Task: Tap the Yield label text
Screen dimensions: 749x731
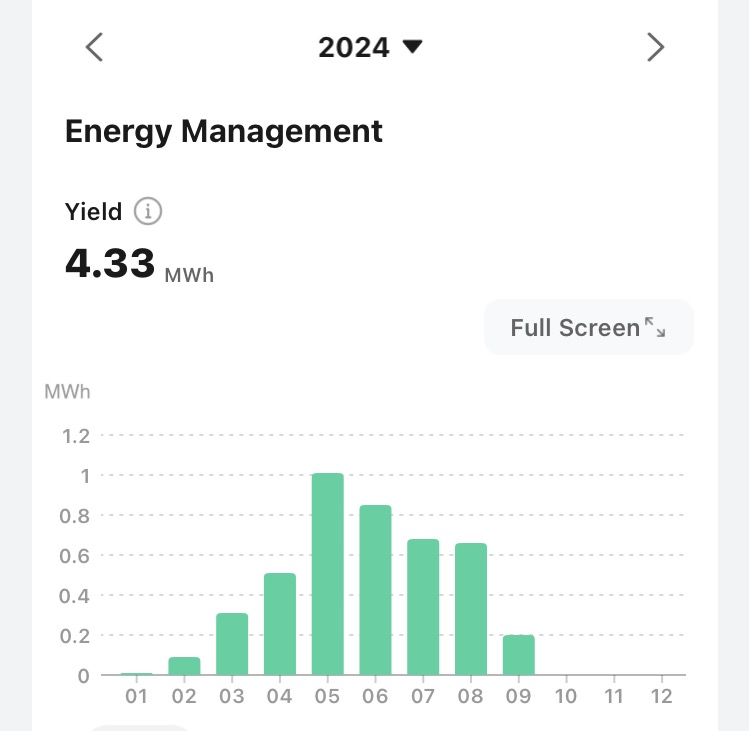Action: 93,212
